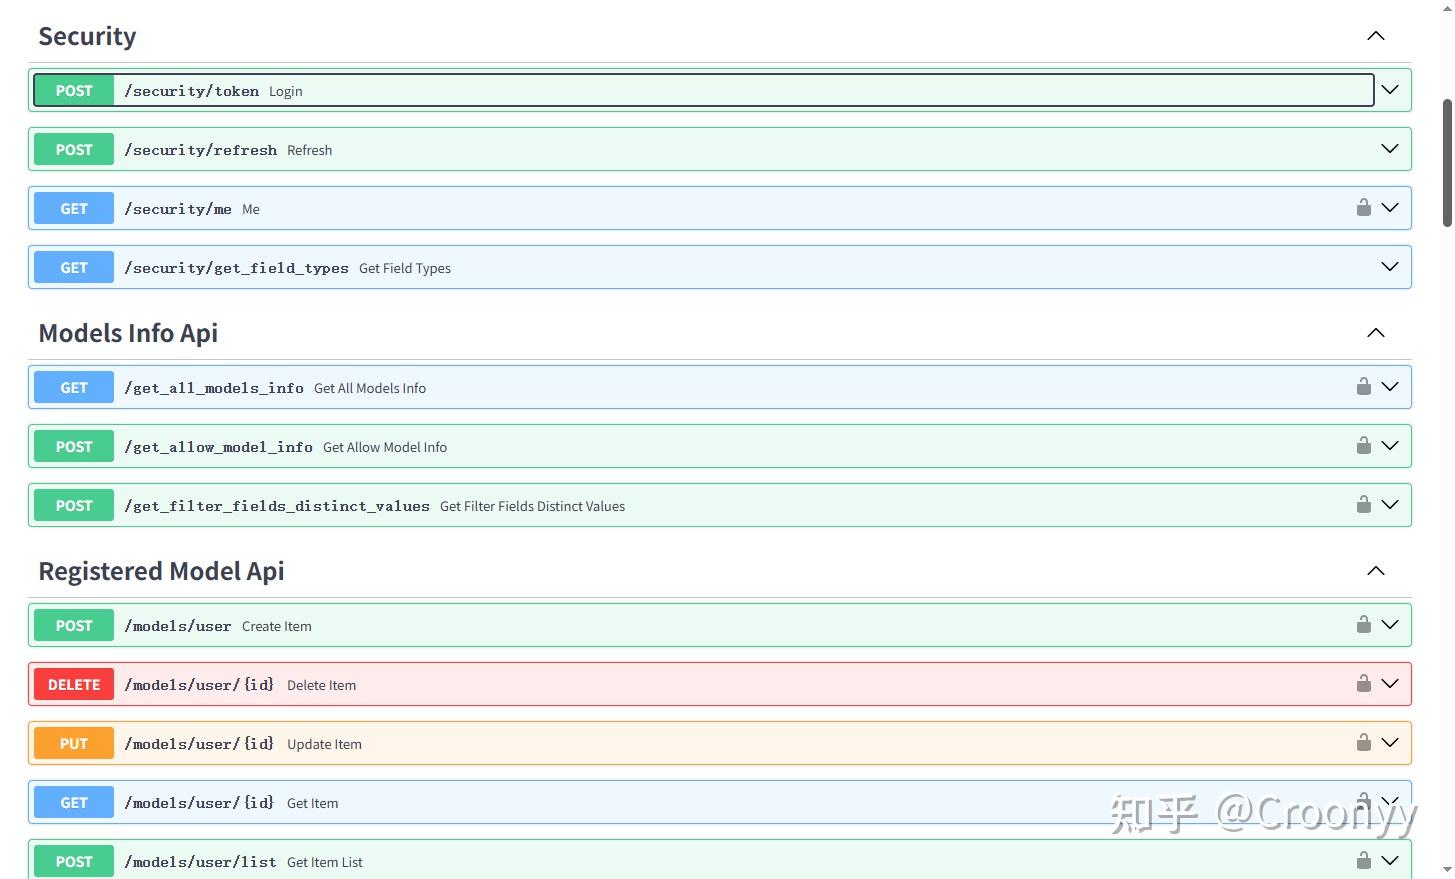Click the lock icon beside Update Item
The height and width of the screenshot is (879, 1455).
[1364, 742]
